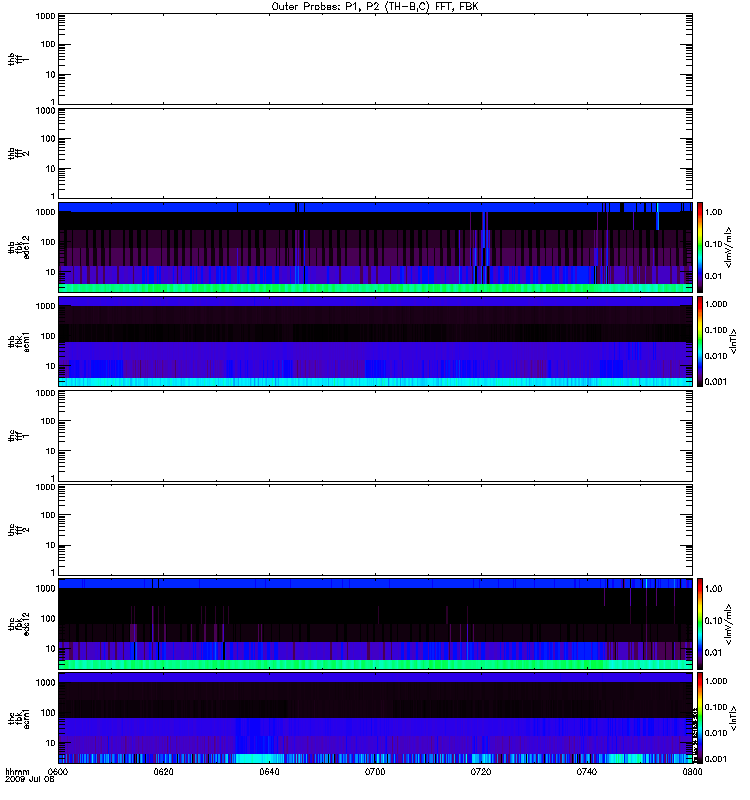Viewport: 750px width, 800px height.
Task: Click the <|mV/m|> unit label beside thb edc12
Action: [x=729, y=247]
